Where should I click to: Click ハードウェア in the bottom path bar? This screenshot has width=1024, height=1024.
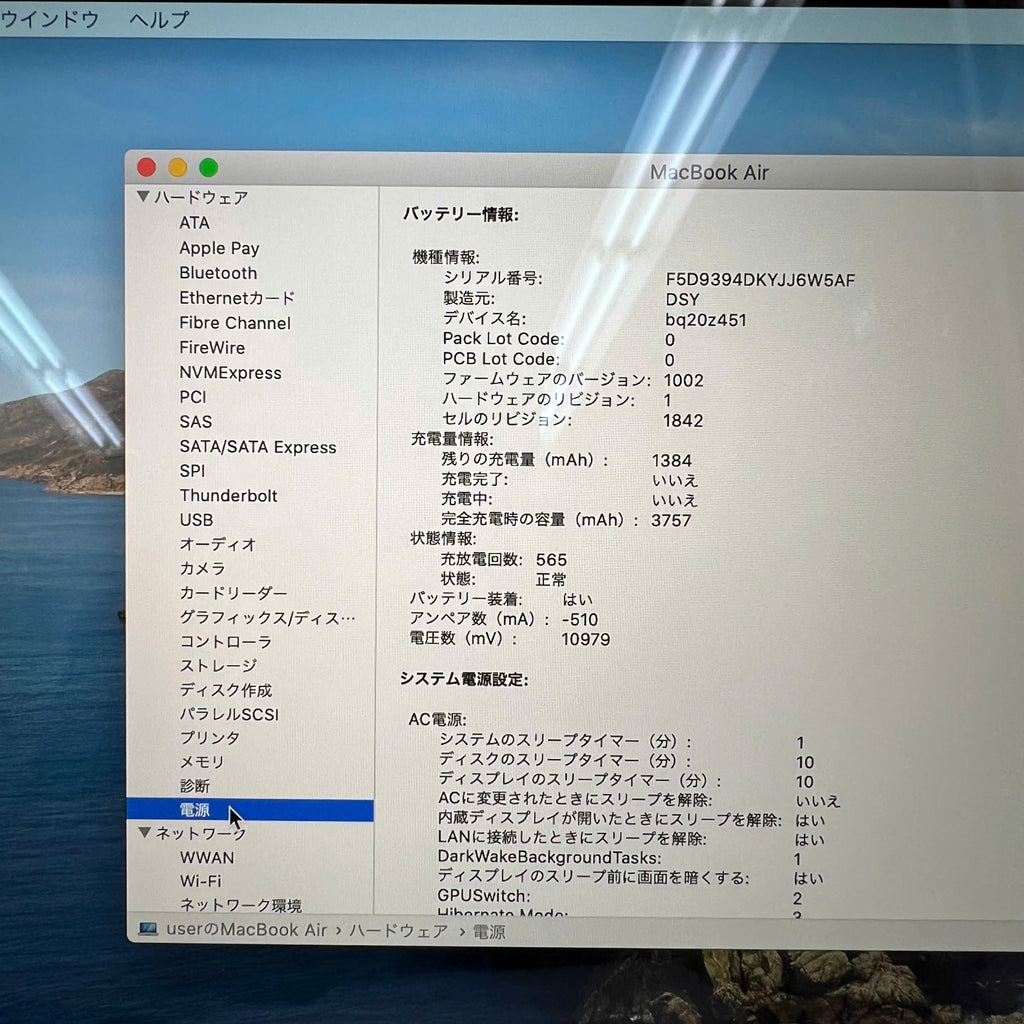tap(398, 931)
